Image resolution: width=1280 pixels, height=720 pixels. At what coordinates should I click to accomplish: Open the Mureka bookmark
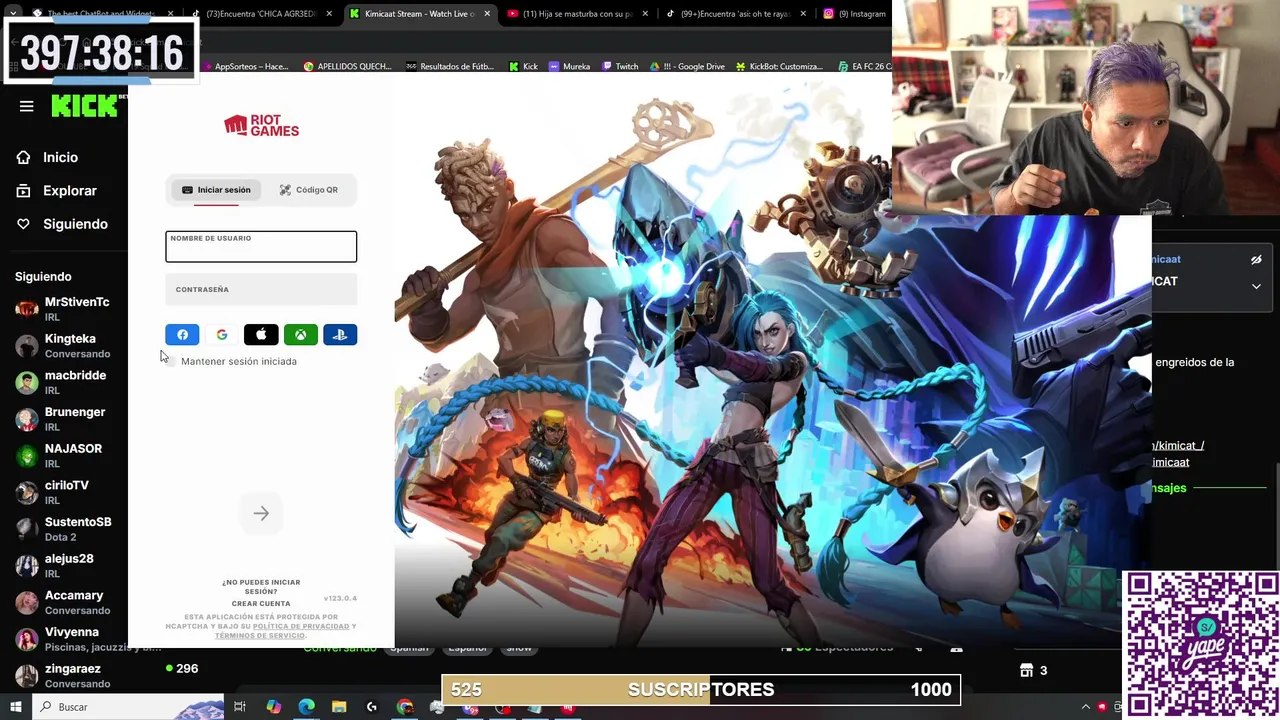[x=570, y=66]
